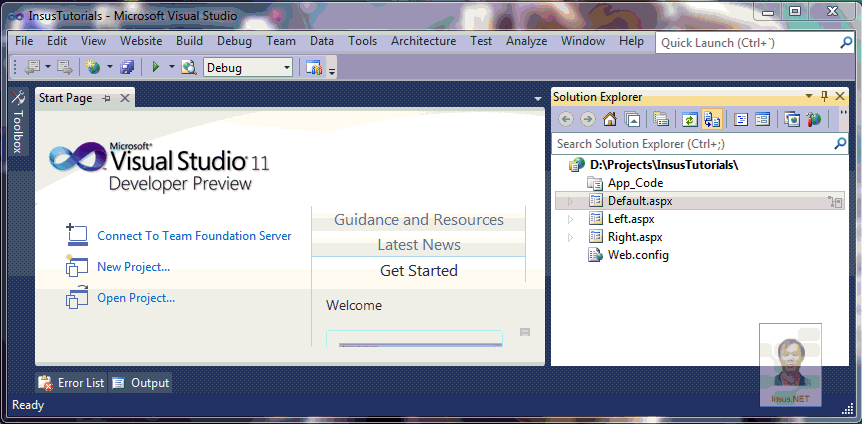Open Output panel tab
The width and height of the screenshot is (862, 424).
point(140,383)
